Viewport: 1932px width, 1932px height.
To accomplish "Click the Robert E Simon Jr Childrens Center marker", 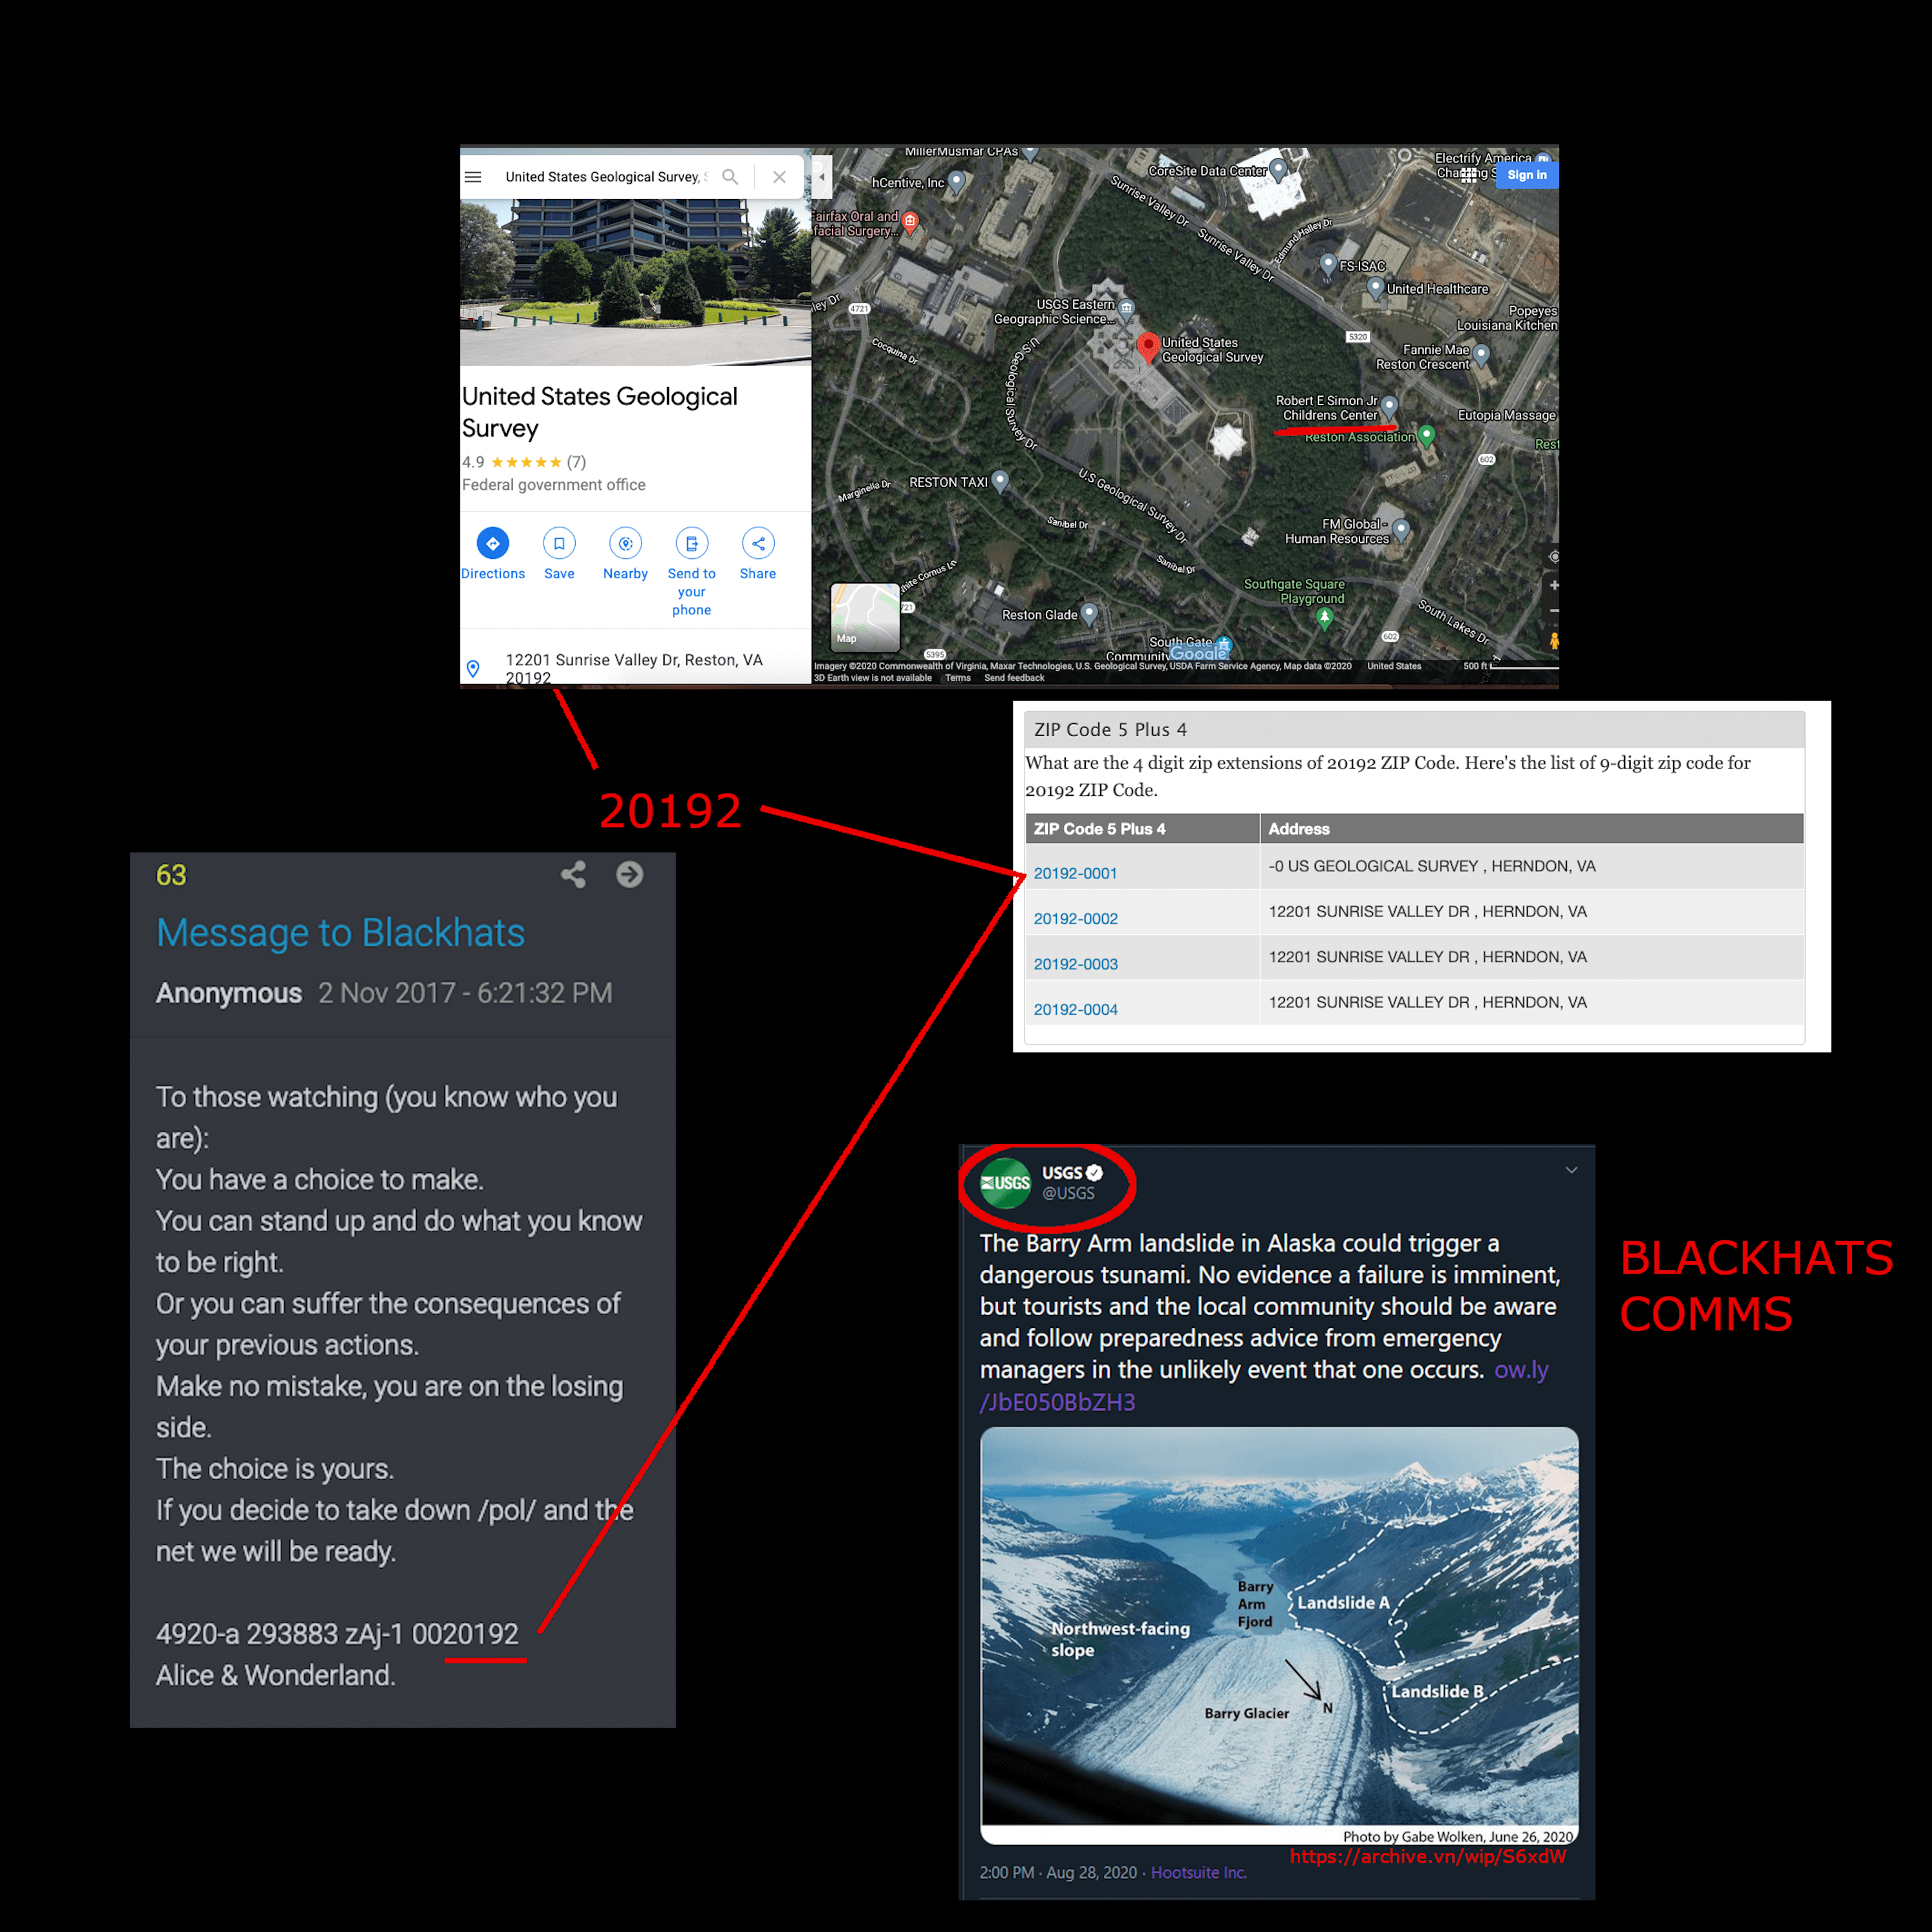I will pos(1389,406).
